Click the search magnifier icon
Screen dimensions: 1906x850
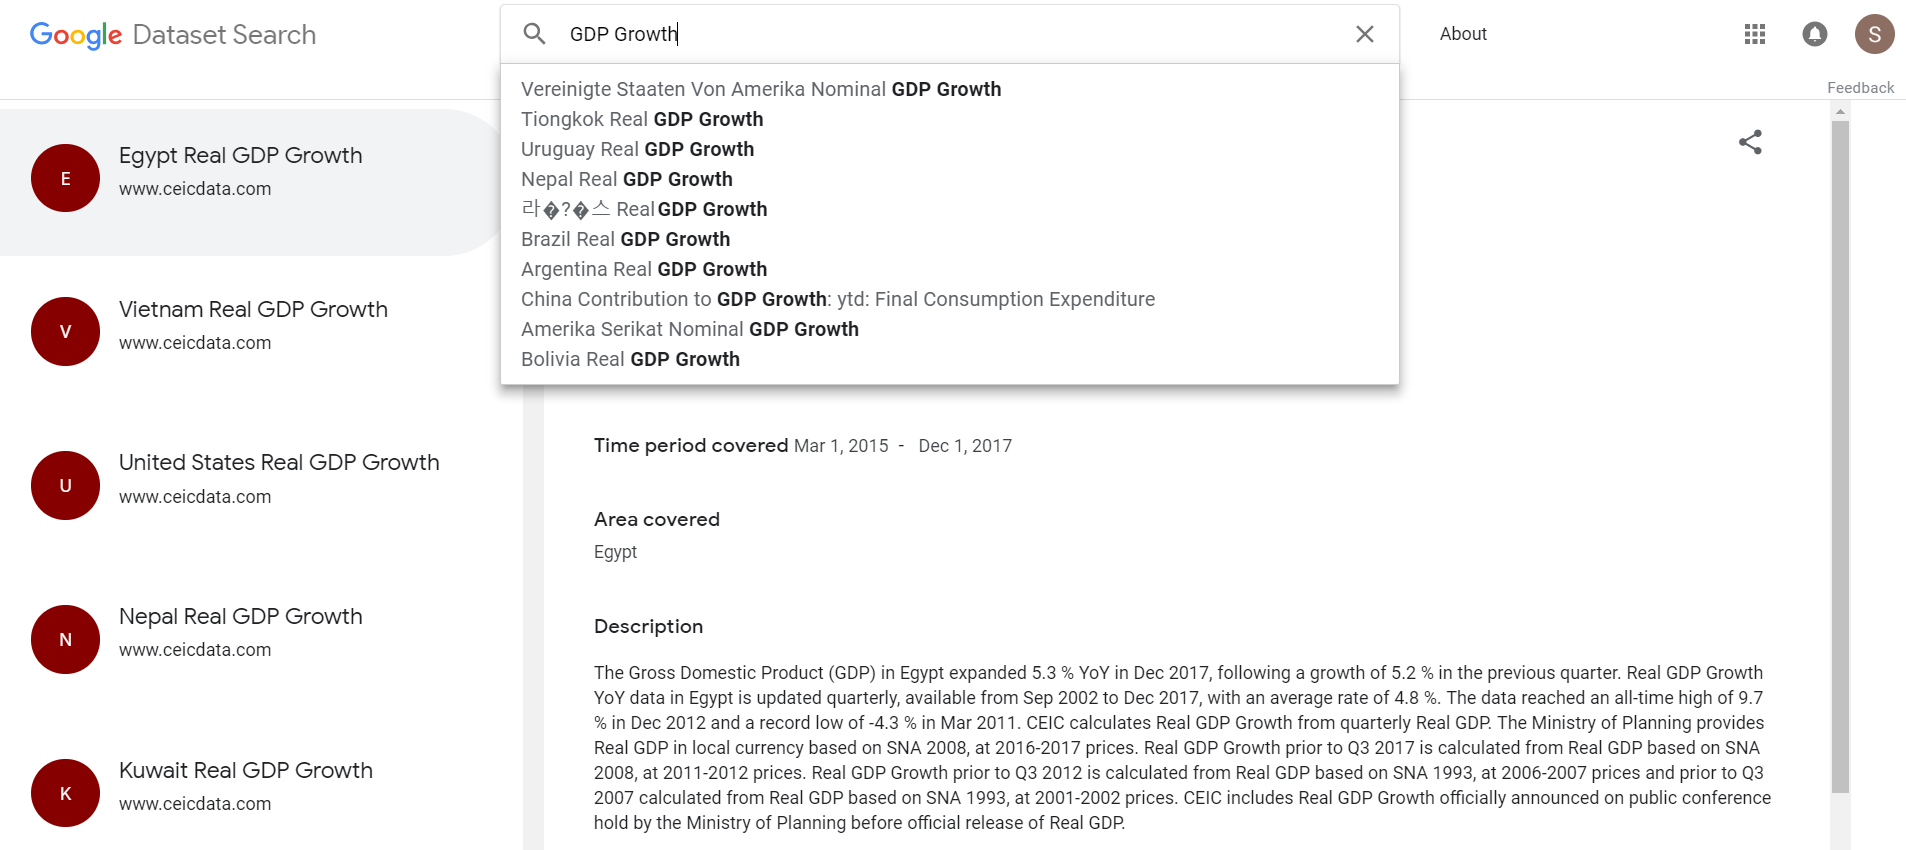[x=534, y=34]
